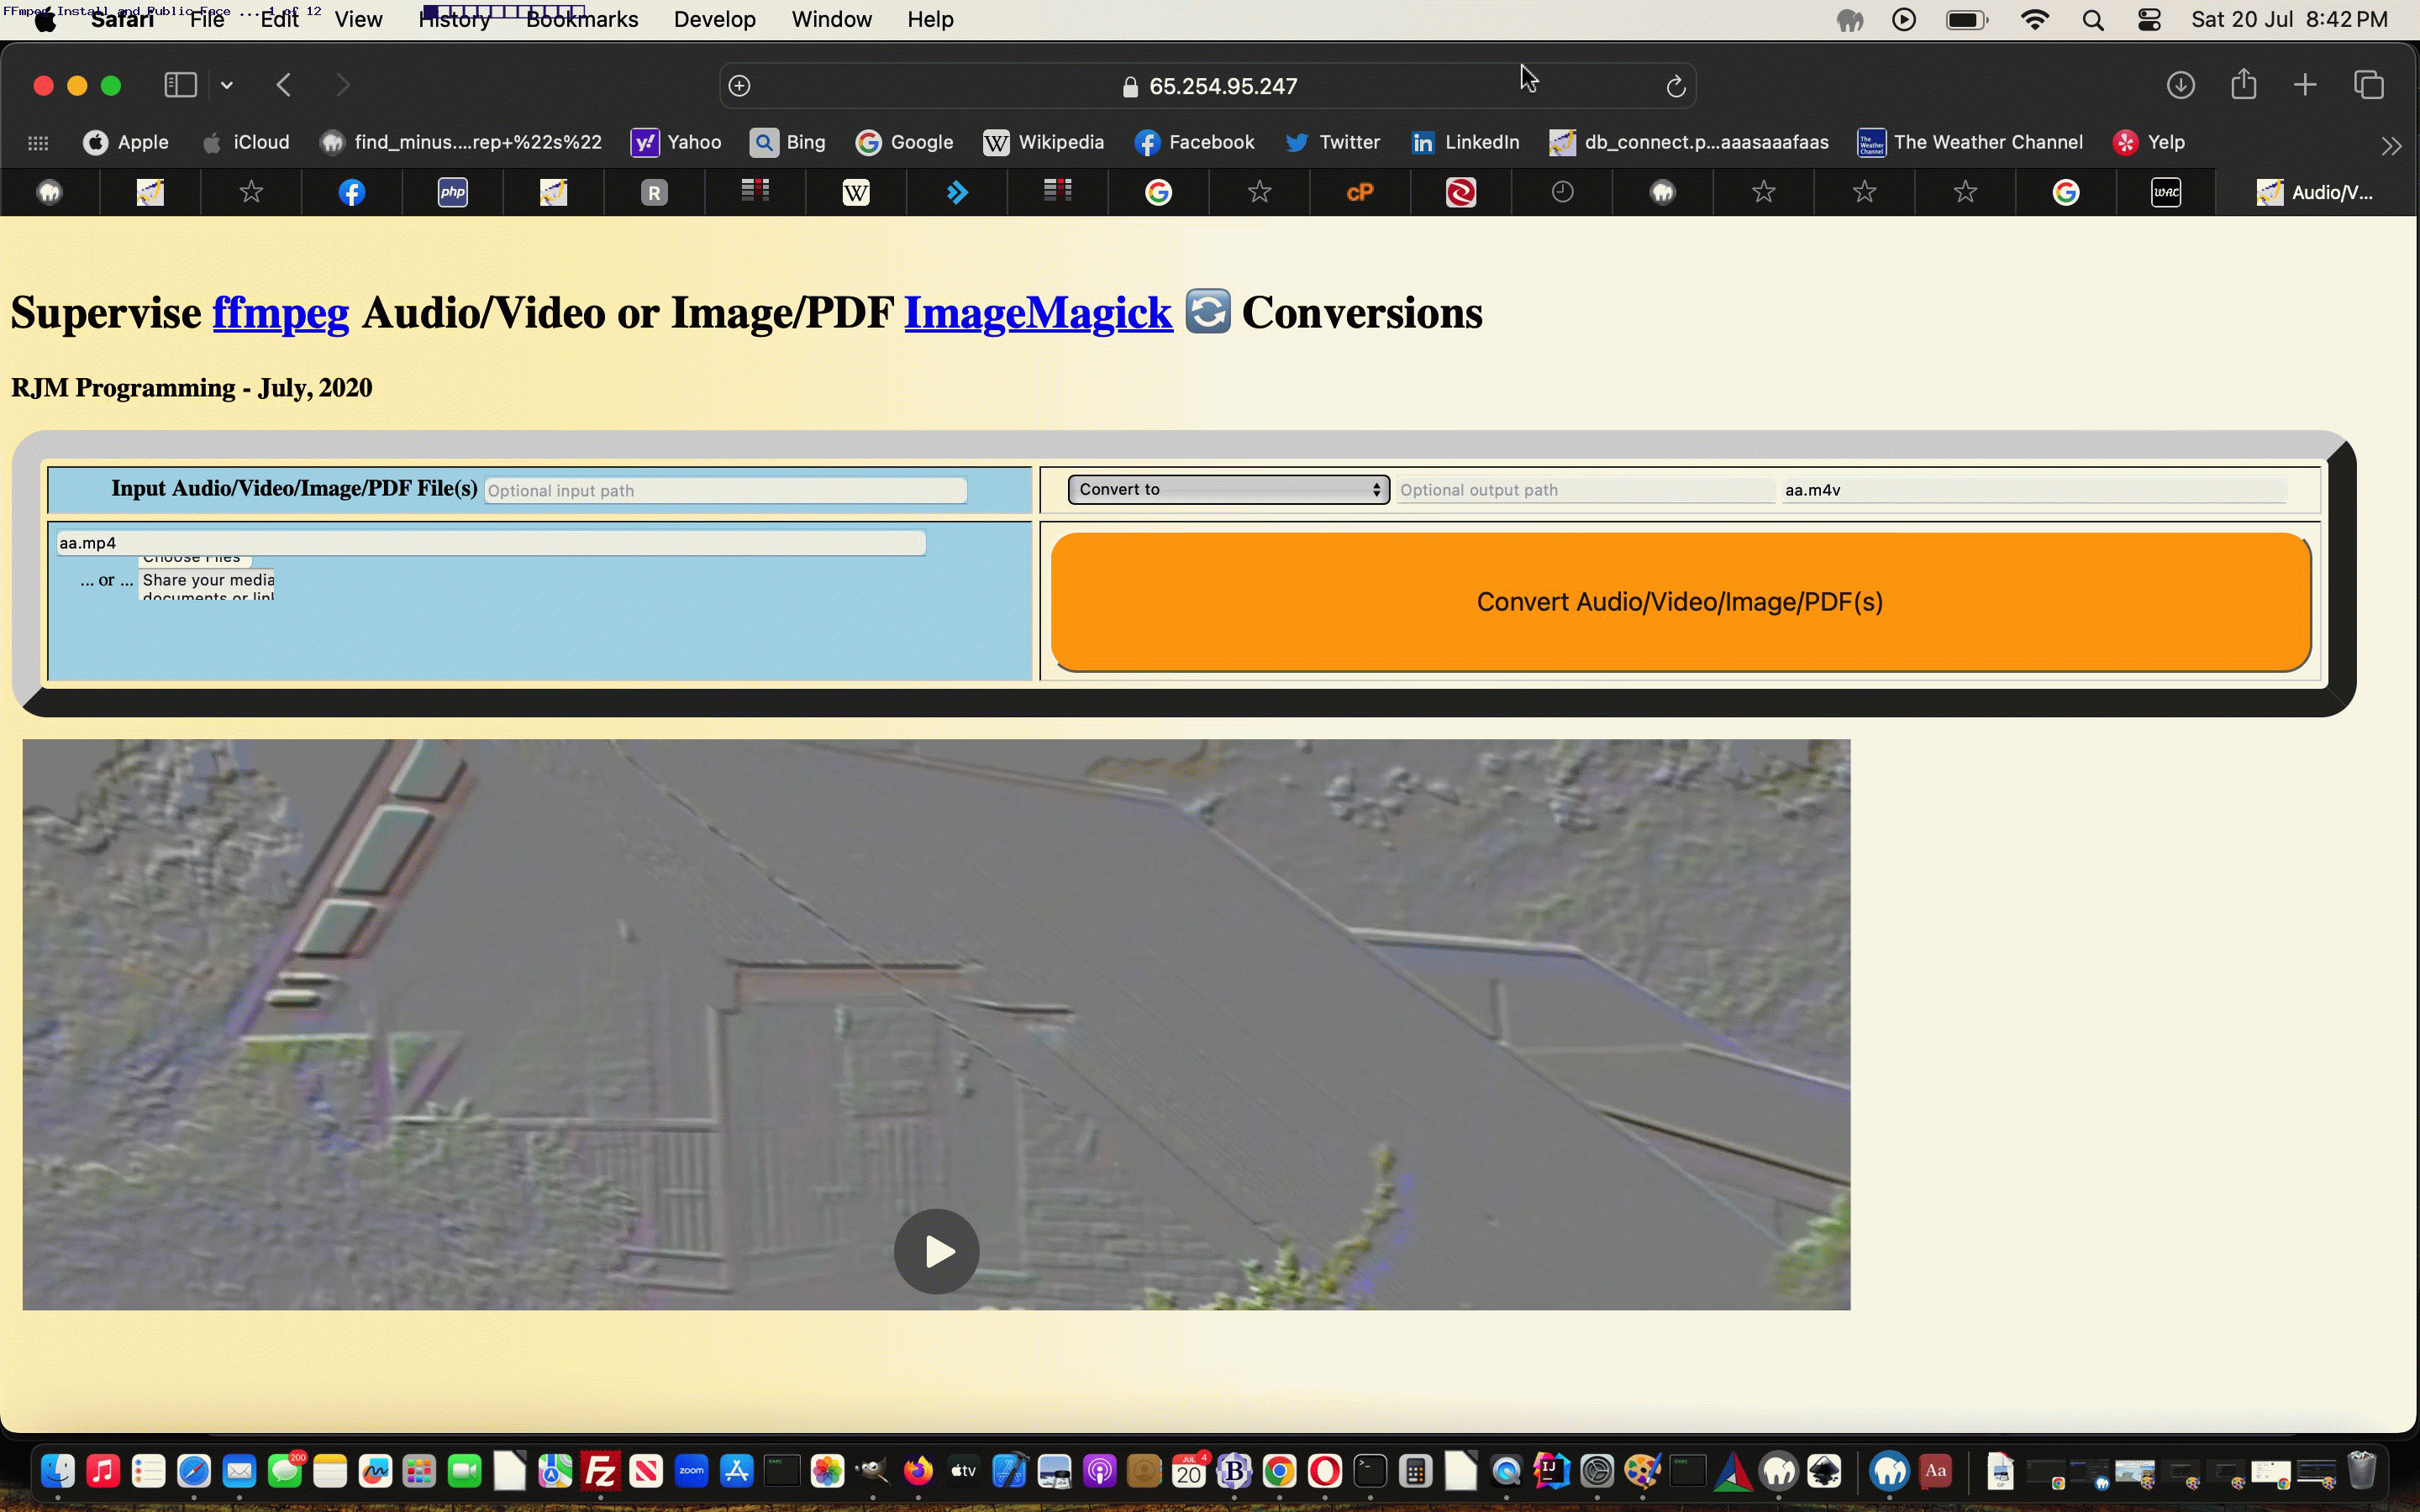Screen dimensions: 2420x1512
Task: Open the Yahoo bookmark
Action: pos(676,142)
